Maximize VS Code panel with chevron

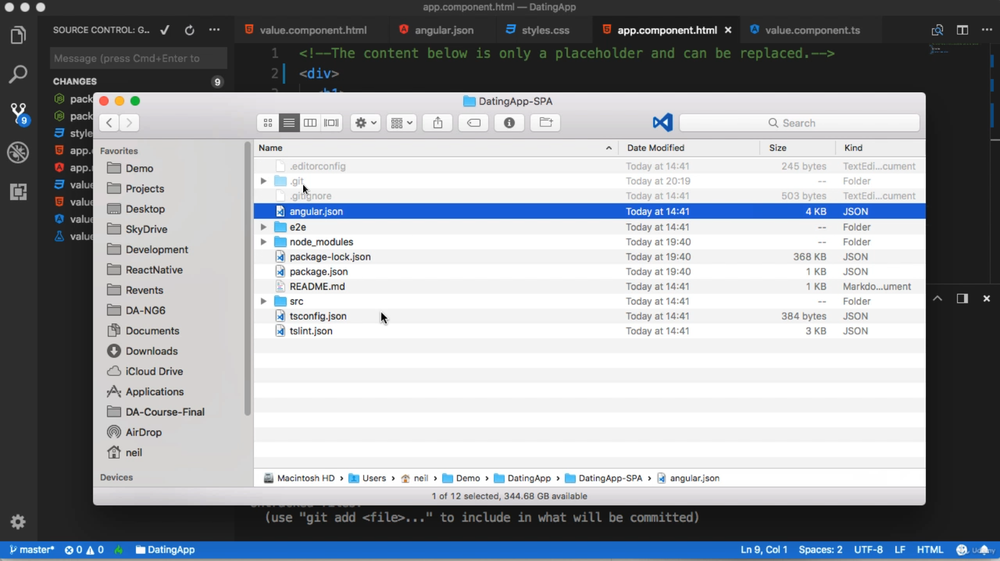tap(938, 298)
